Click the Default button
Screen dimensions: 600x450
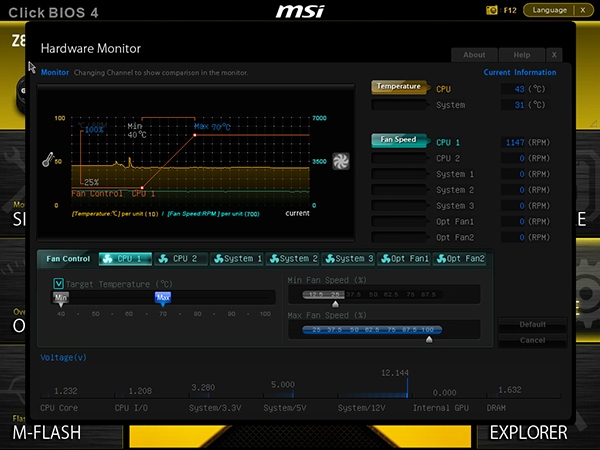pos(532,324)
